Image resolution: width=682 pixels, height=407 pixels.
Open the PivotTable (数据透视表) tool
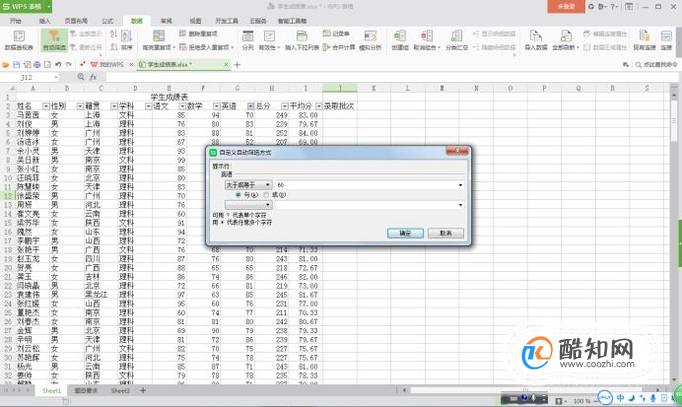(19, 40)
